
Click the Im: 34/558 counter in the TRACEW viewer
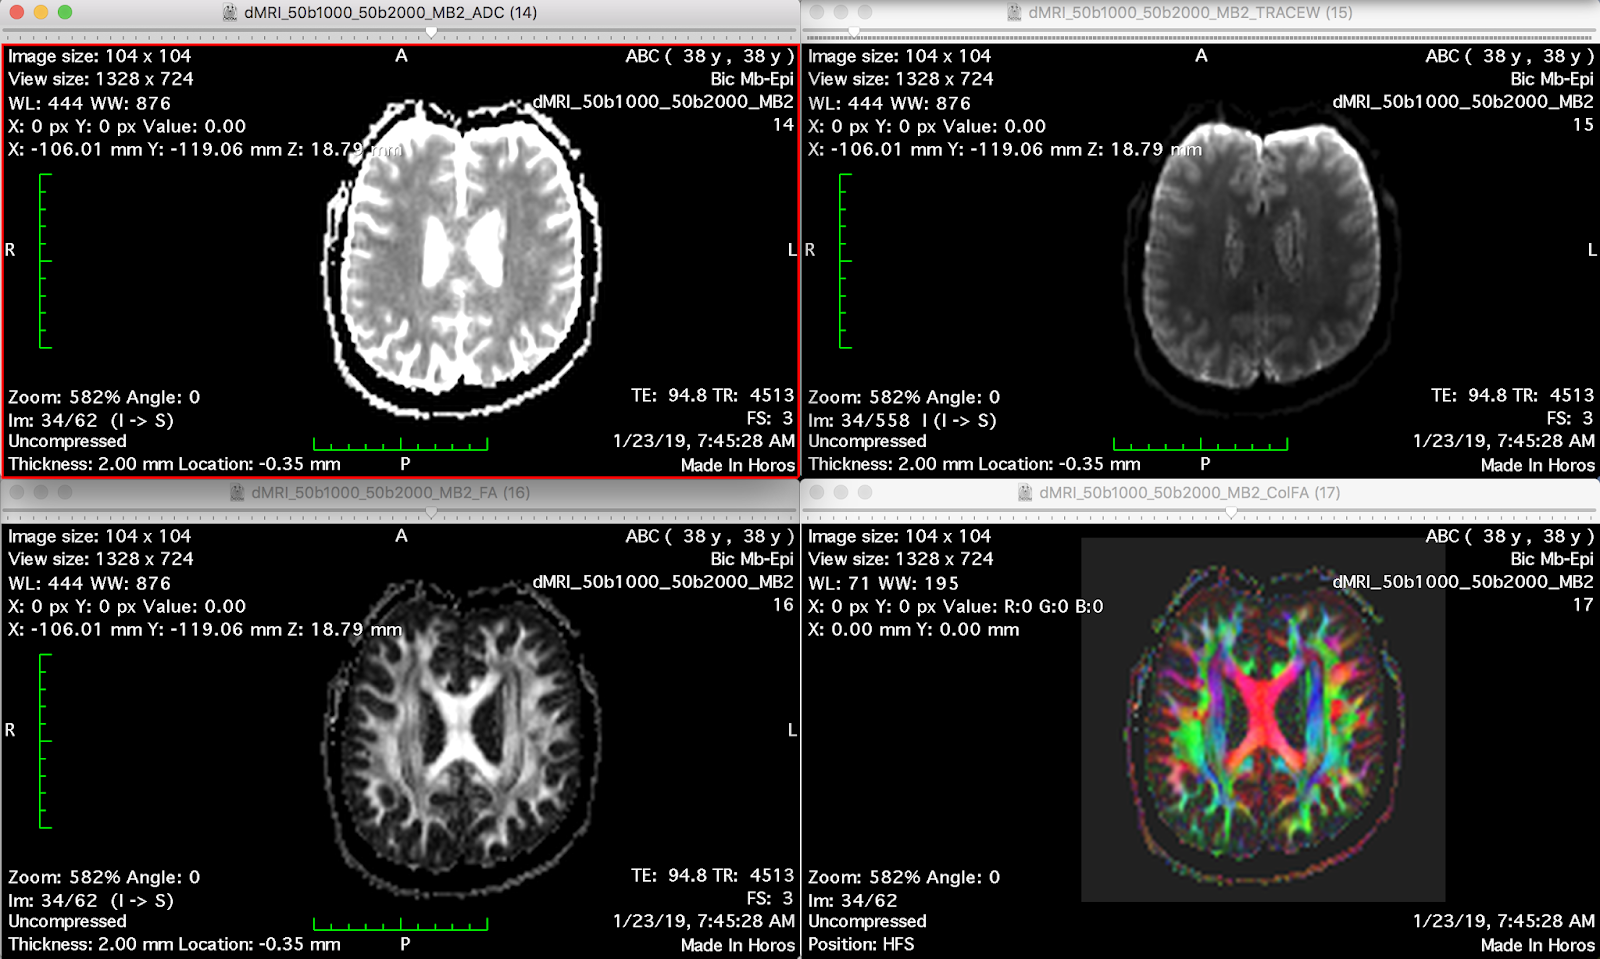tap(901, 421)
